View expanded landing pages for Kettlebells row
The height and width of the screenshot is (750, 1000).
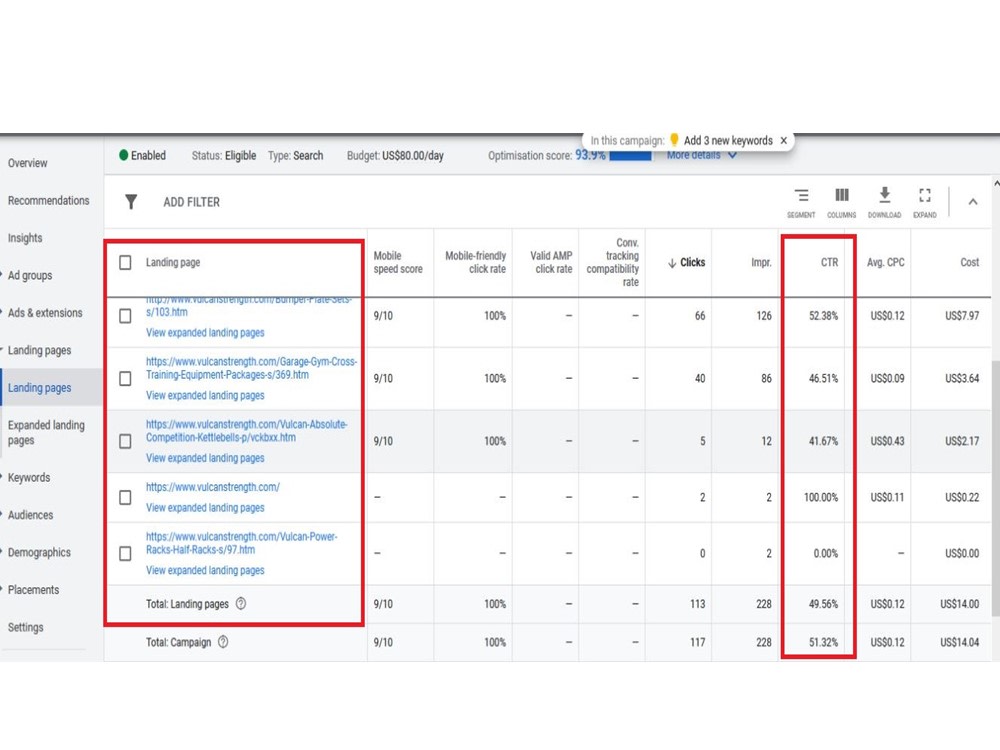click(x=205, y=458)
